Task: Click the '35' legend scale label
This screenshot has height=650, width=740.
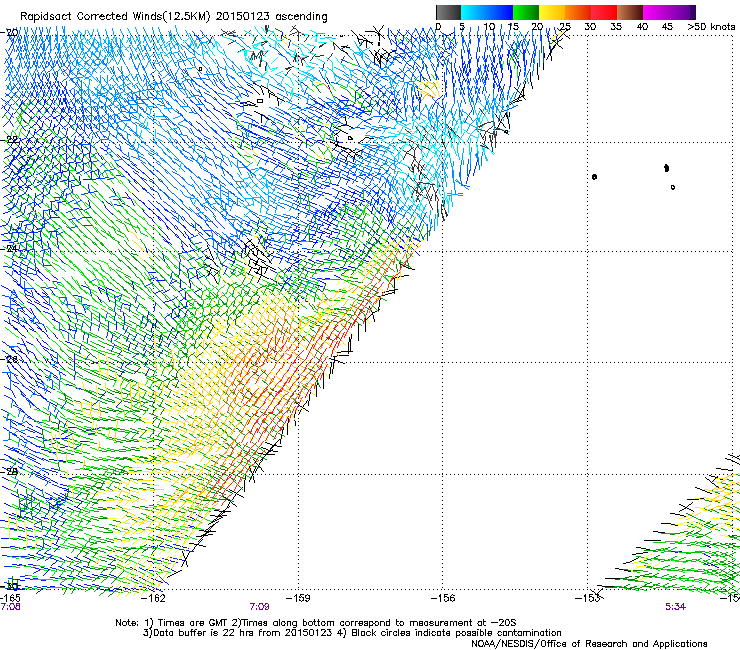Action: coord(616,27)
